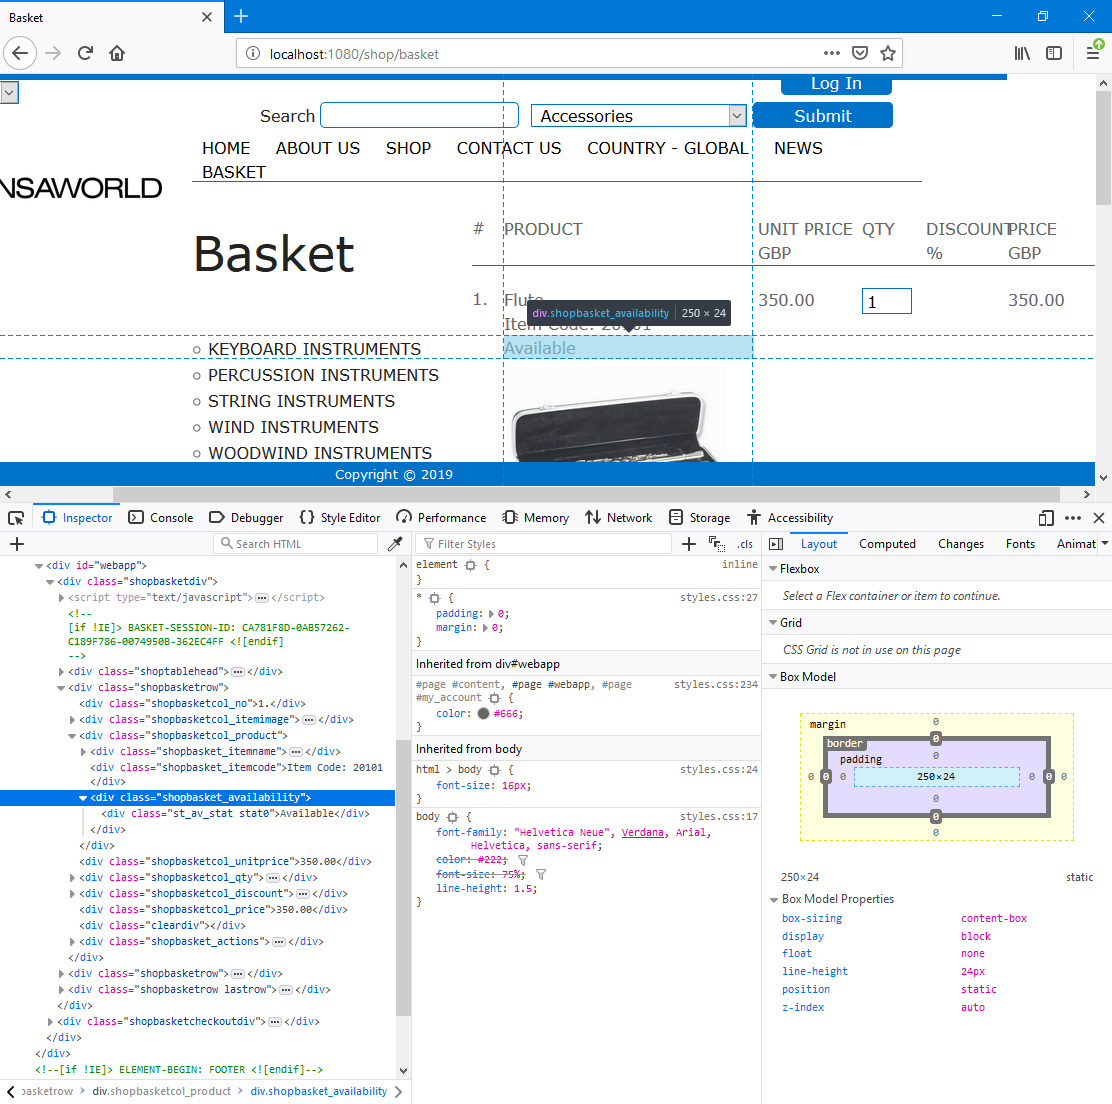The image size is (1112, 1104).
Task: Click the Log In button
Action: (836, 84)
